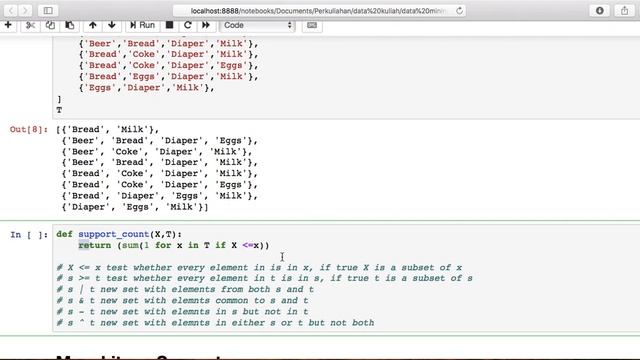Go back with the browser back arrow
This screenshot has width=640, height=360.
[11, 11]
